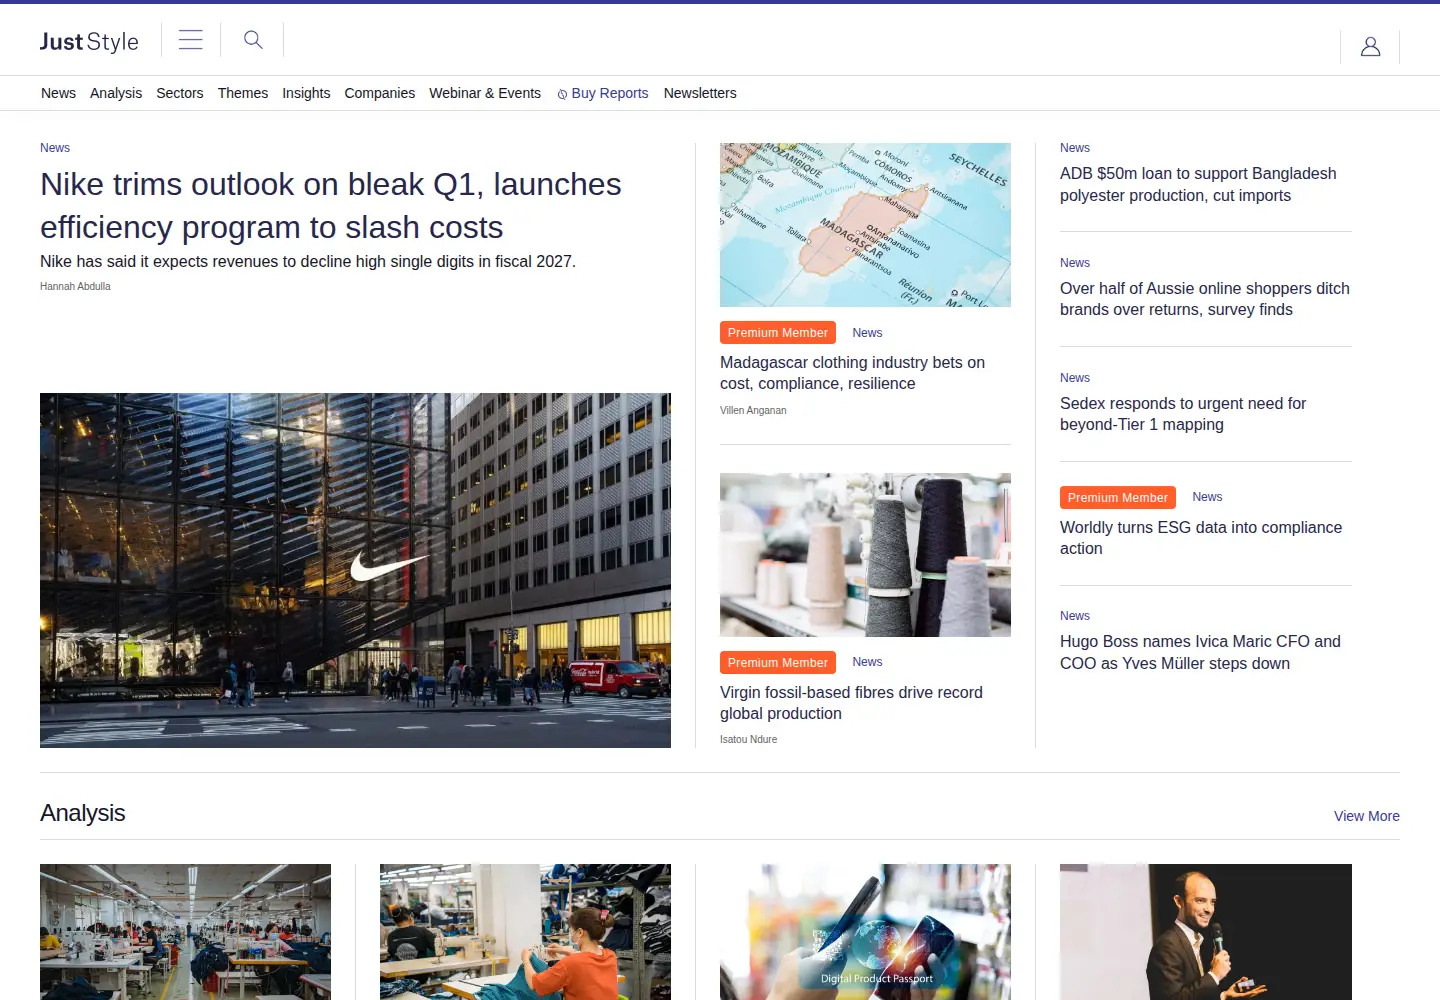The height and width of the screenshot is (1000, 1440).
Task: Read Madagascar clothing industry article
Action: click(852, 373)
